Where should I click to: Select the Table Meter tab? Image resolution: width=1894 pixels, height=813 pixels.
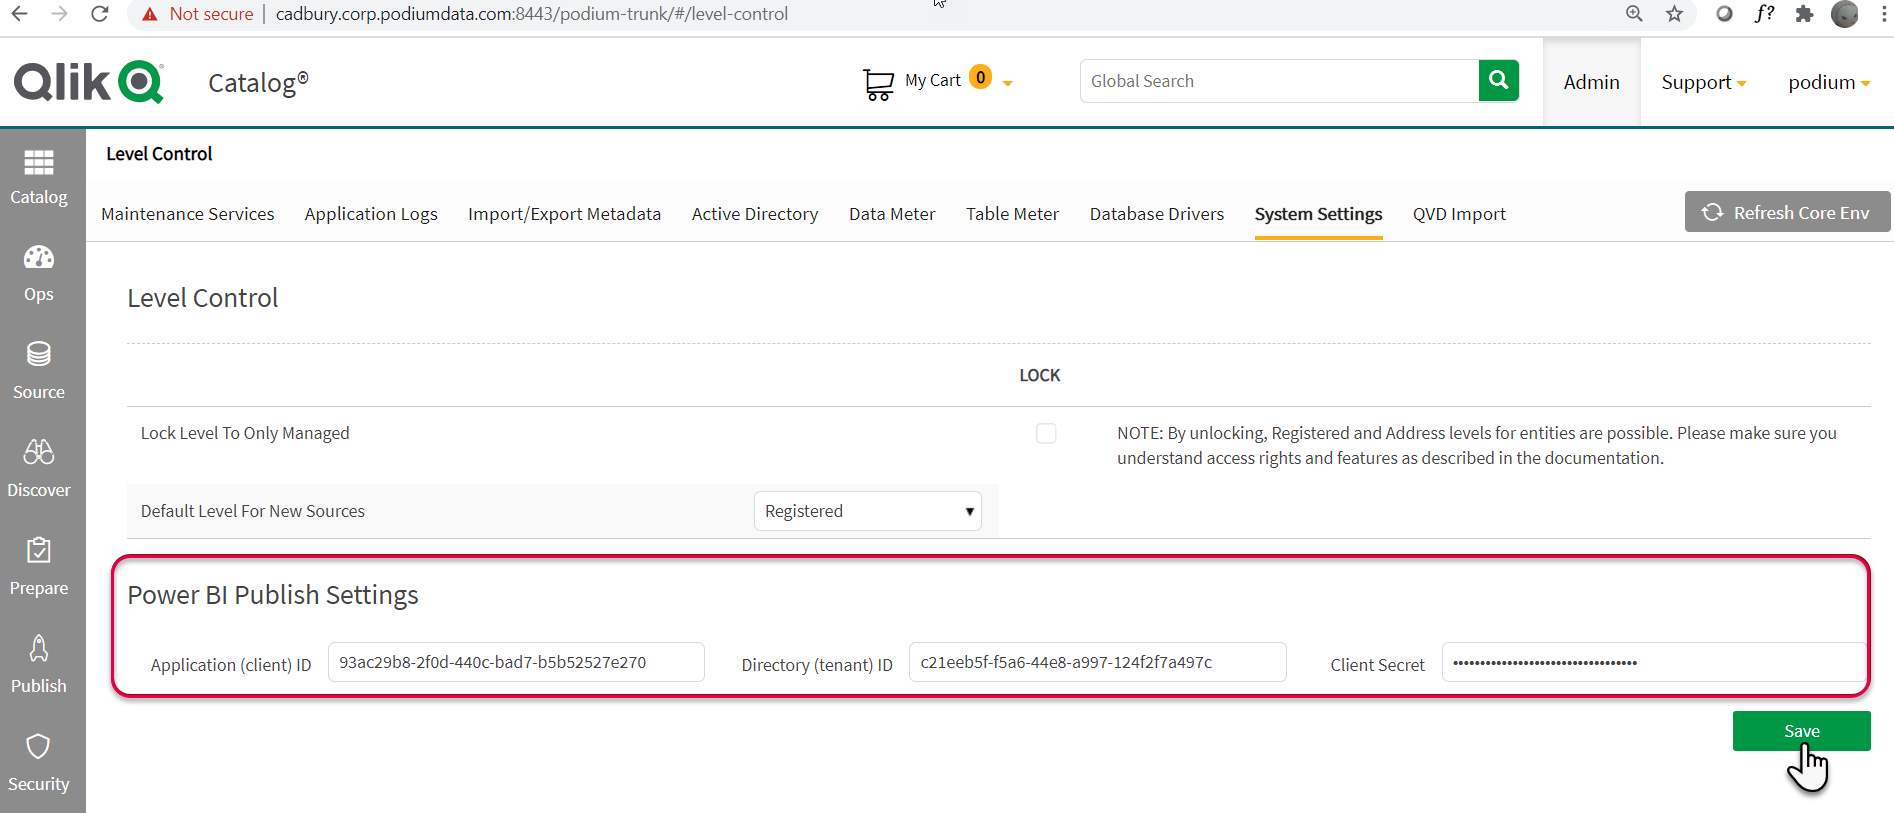point(1012,214)
